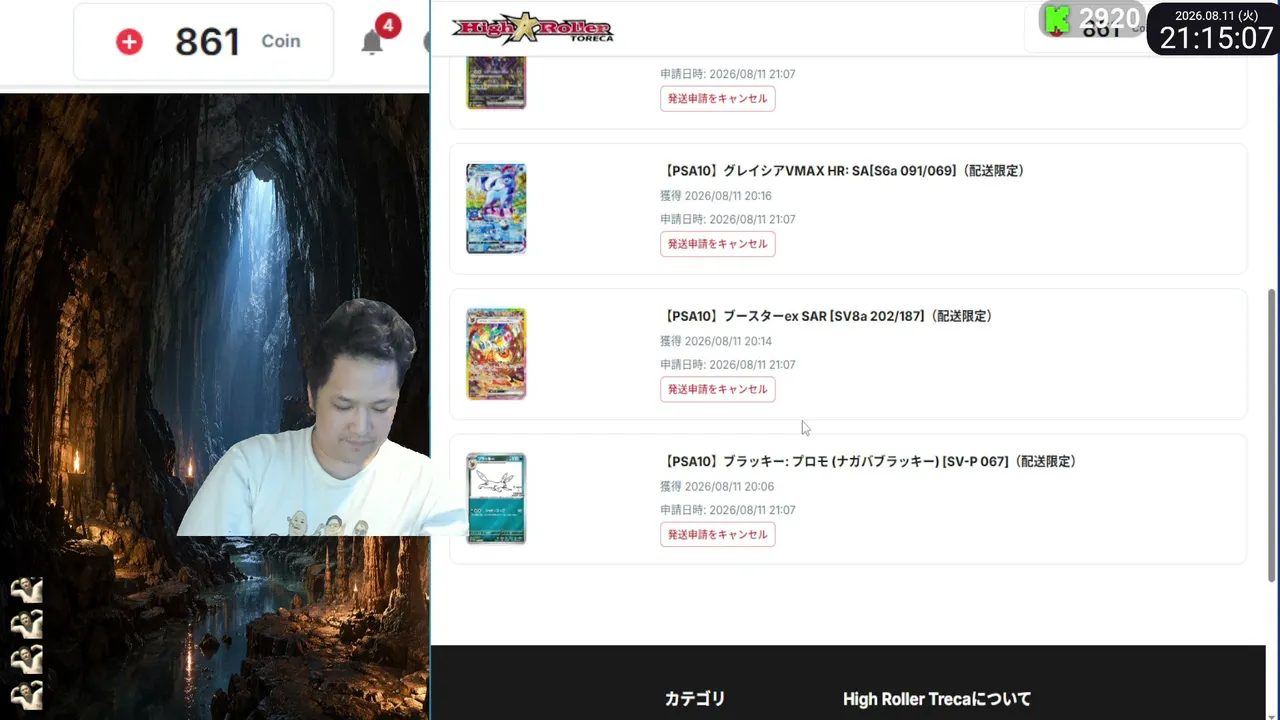The image size is (1280, 720).
Task: Click the page's vertical scrollbar thumb
Action: [x=1272, y=435]
